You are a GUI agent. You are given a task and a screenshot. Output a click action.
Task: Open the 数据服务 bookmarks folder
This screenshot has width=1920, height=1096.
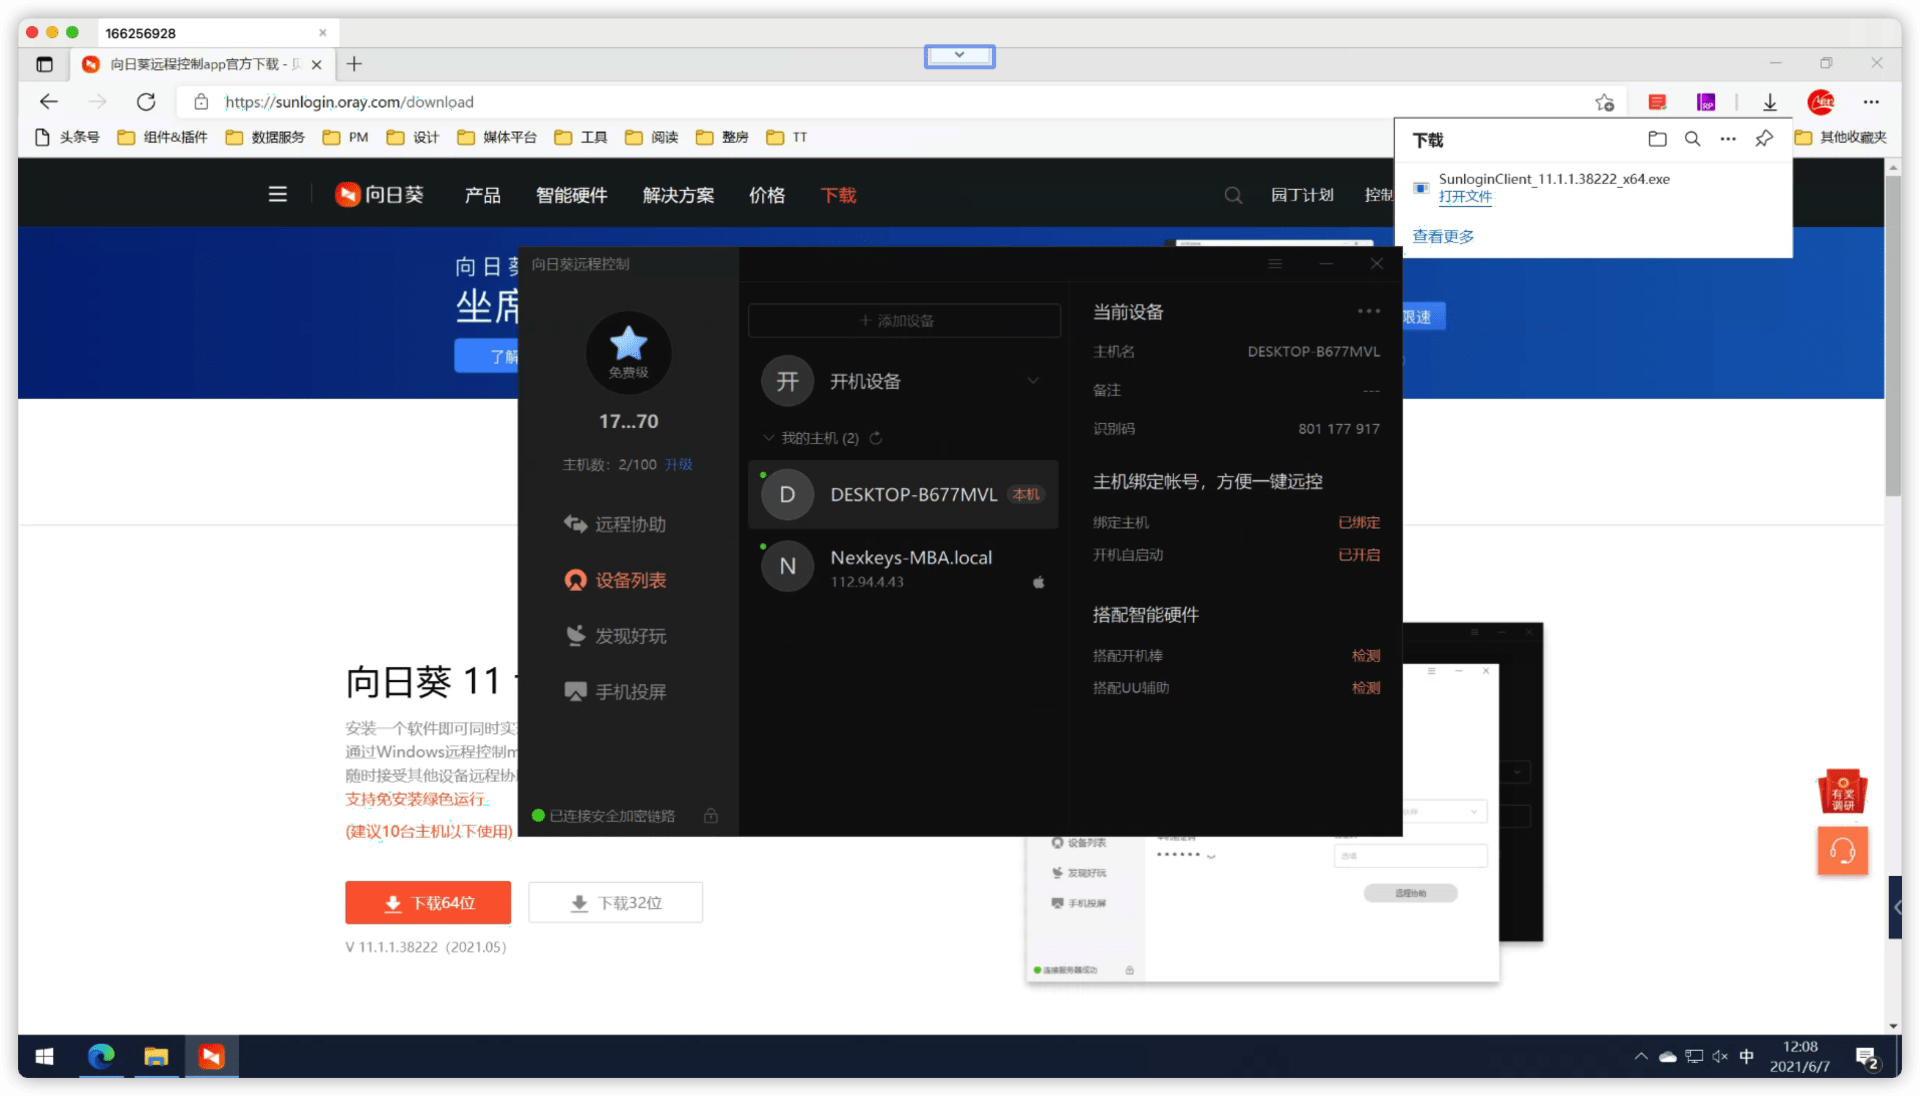[265, 137]
